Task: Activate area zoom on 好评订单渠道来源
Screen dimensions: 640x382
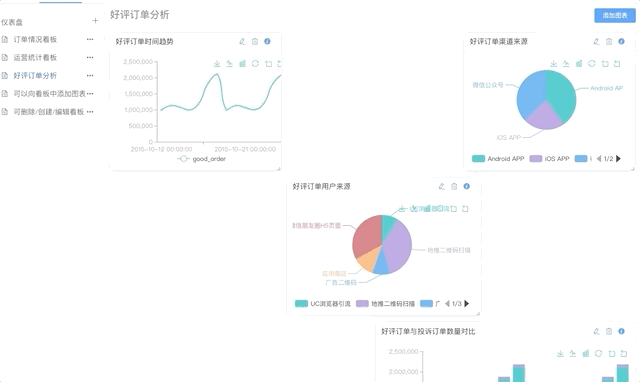Action: (605, 64)
